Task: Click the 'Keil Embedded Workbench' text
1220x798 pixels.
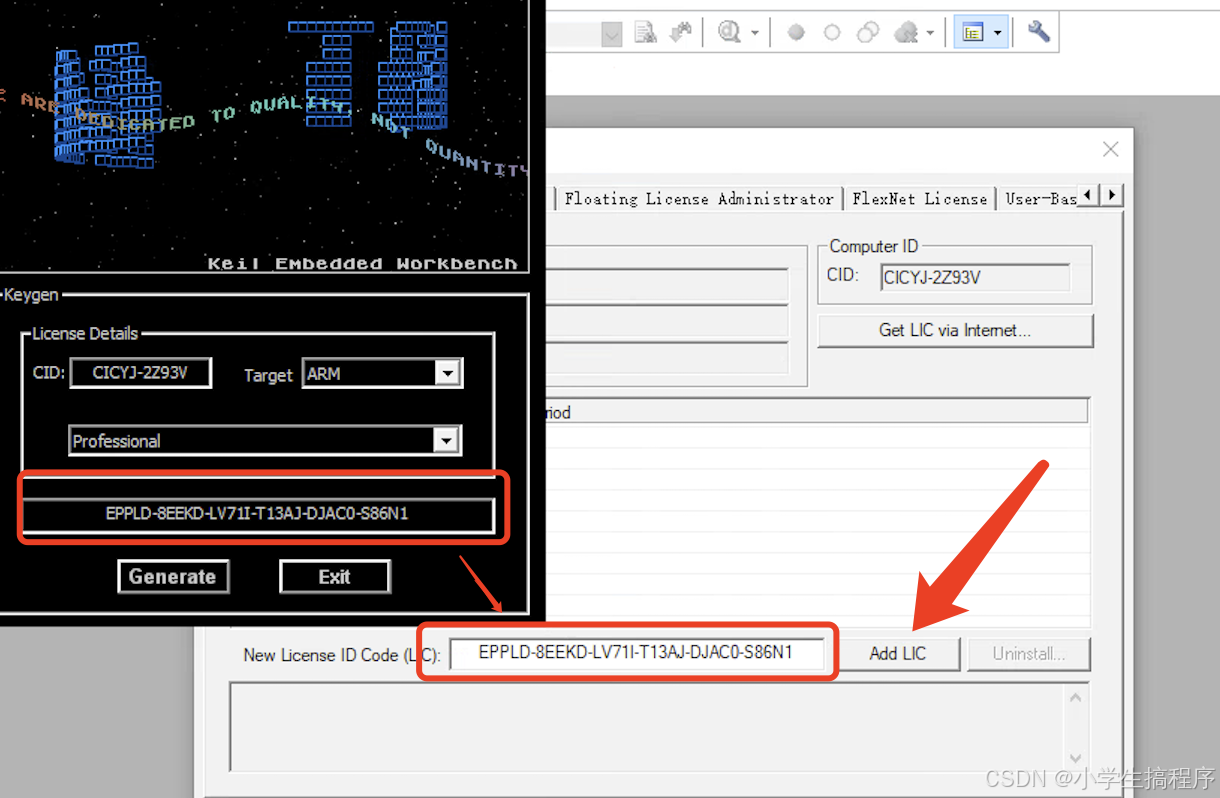Action: click(x=362, y=264)
